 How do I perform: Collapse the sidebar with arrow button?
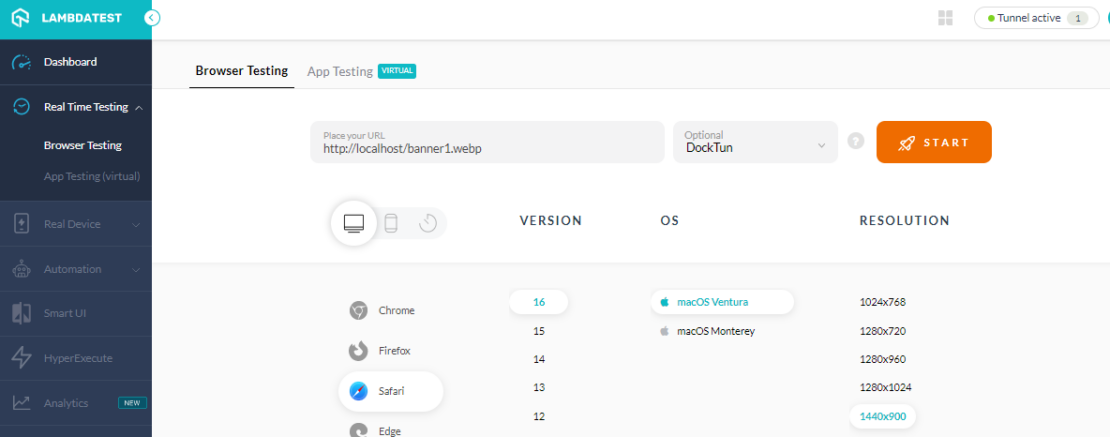(151, 18)
